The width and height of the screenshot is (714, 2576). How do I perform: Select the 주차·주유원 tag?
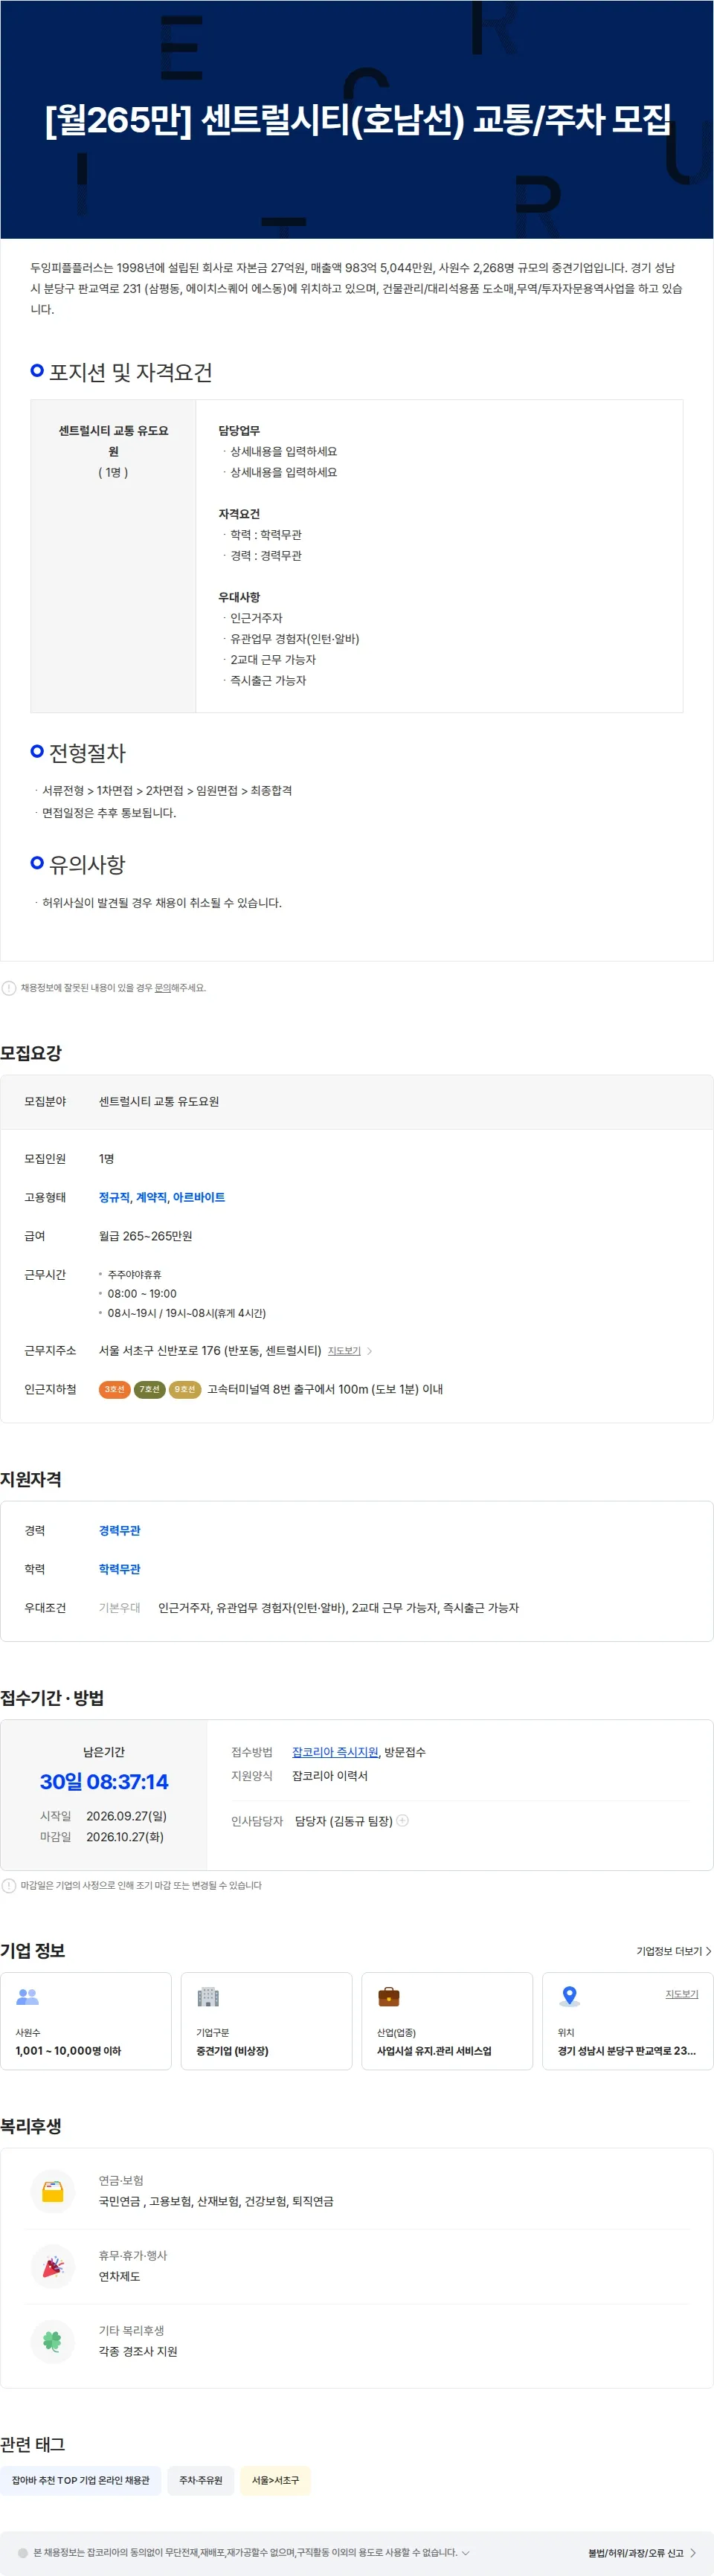(x=201, y=2480)
